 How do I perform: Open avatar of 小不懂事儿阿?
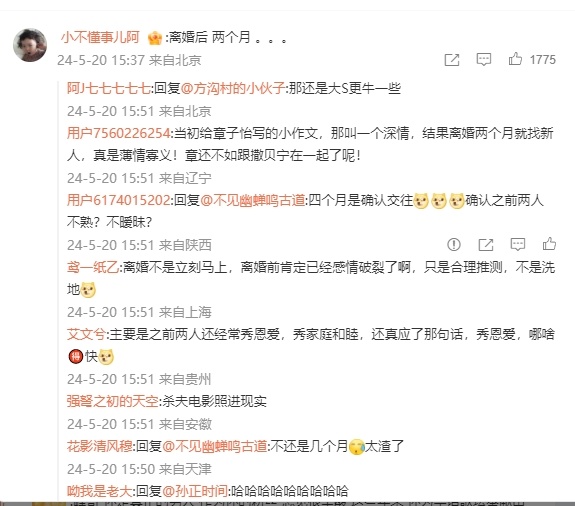30,45
